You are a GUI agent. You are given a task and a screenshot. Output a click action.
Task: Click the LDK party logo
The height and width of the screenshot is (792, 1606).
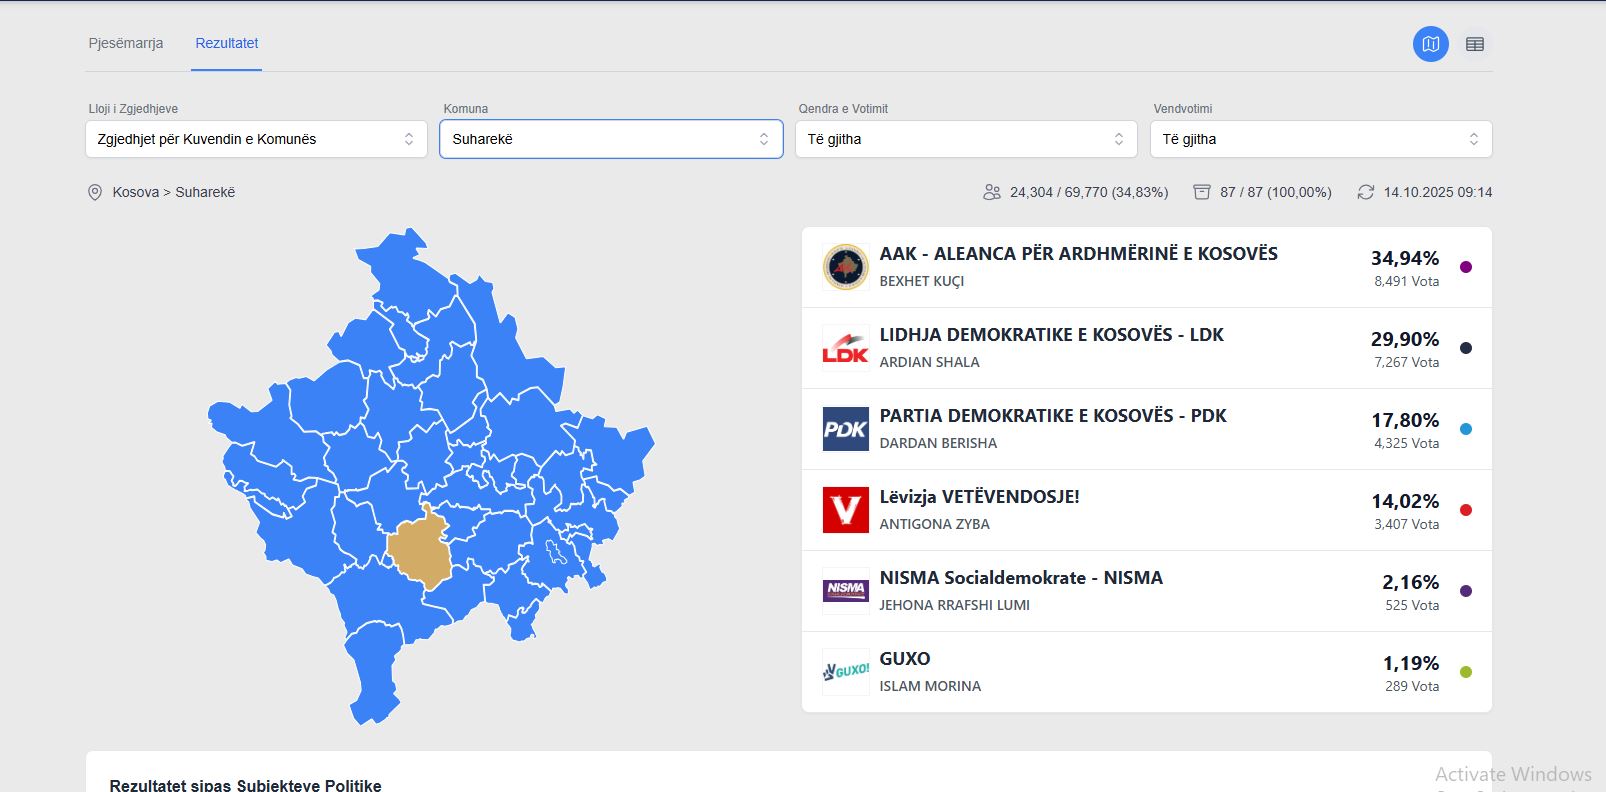pyautogui.click(x=845, y=348)
